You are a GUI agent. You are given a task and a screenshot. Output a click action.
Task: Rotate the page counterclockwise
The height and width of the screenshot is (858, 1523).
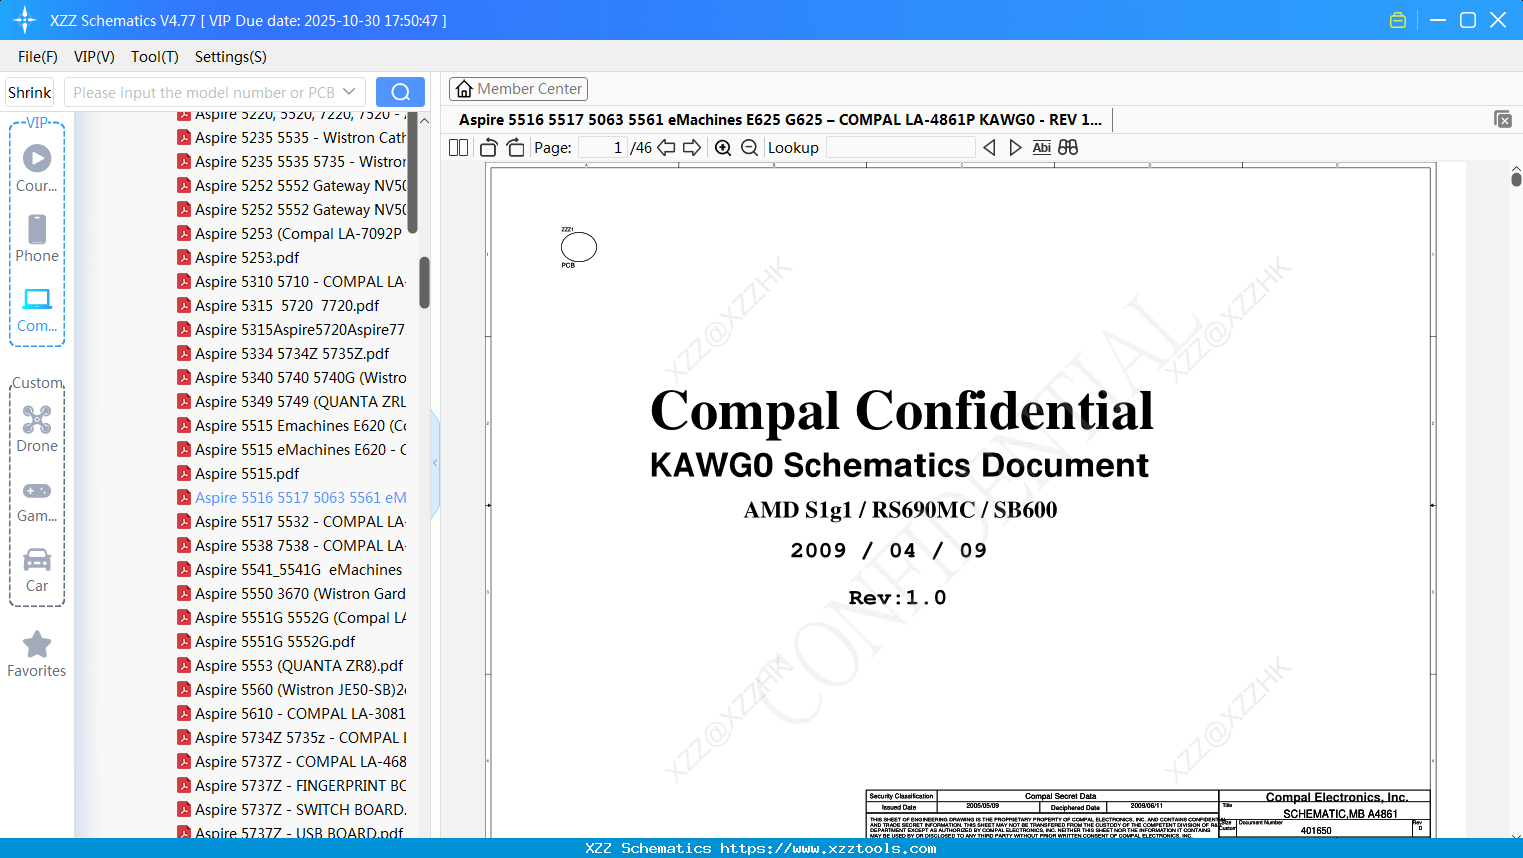coord(489,148)
